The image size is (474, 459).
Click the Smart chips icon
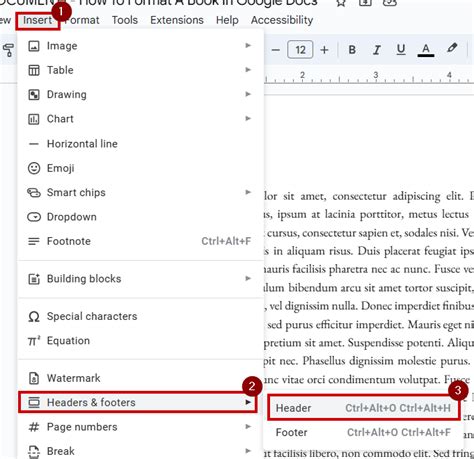pos(34,192)
